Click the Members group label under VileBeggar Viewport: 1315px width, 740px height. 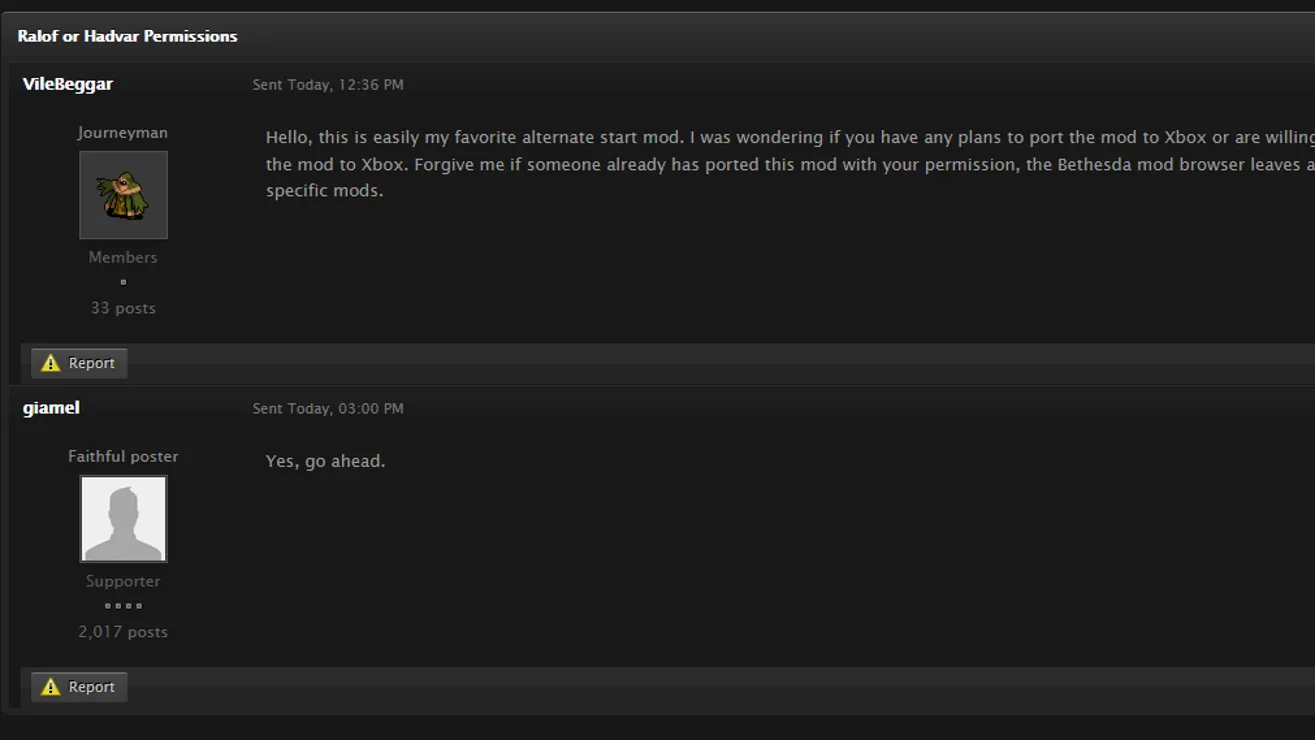123,257
